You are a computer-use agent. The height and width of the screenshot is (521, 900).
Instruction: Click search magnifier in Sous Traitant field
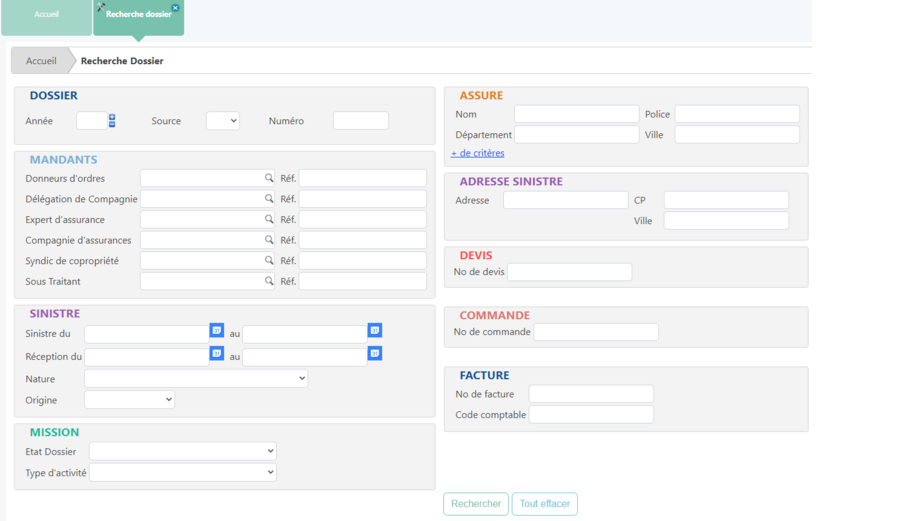268,282
